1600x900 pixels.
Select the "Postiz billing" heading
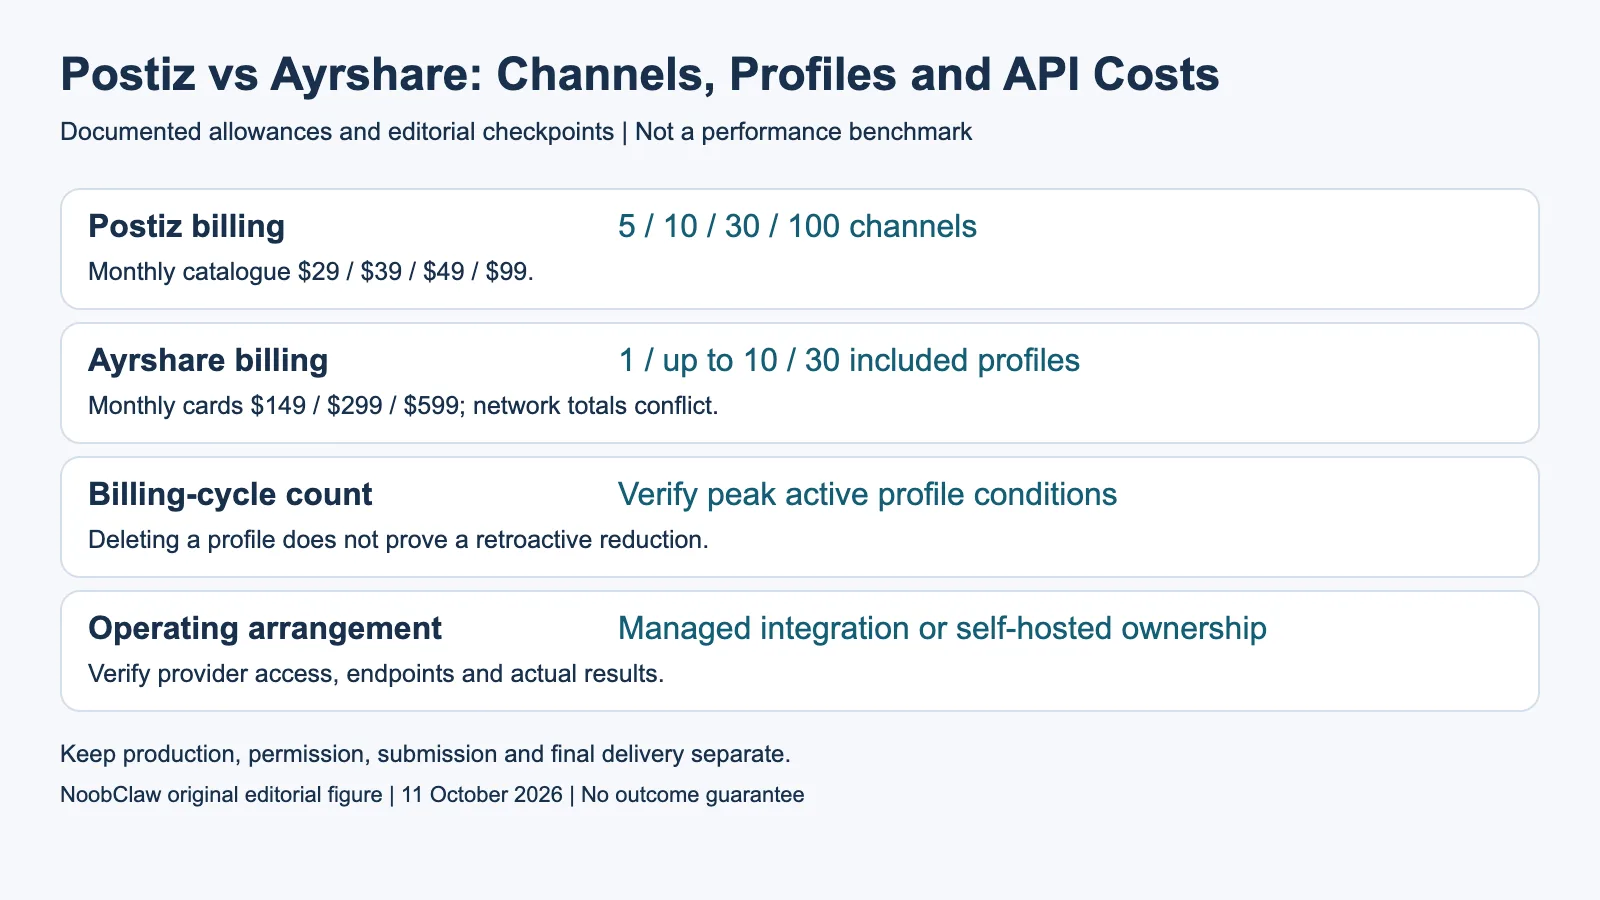tap(187, 226)
